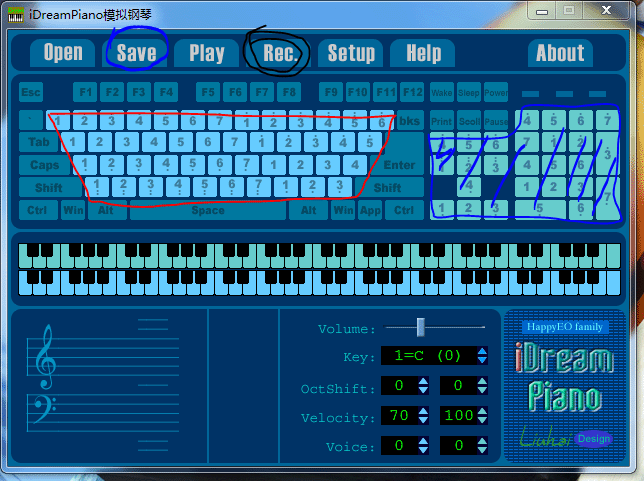Click the F12 virtual key
Screen dimensions: 644x481
[412, 92]
